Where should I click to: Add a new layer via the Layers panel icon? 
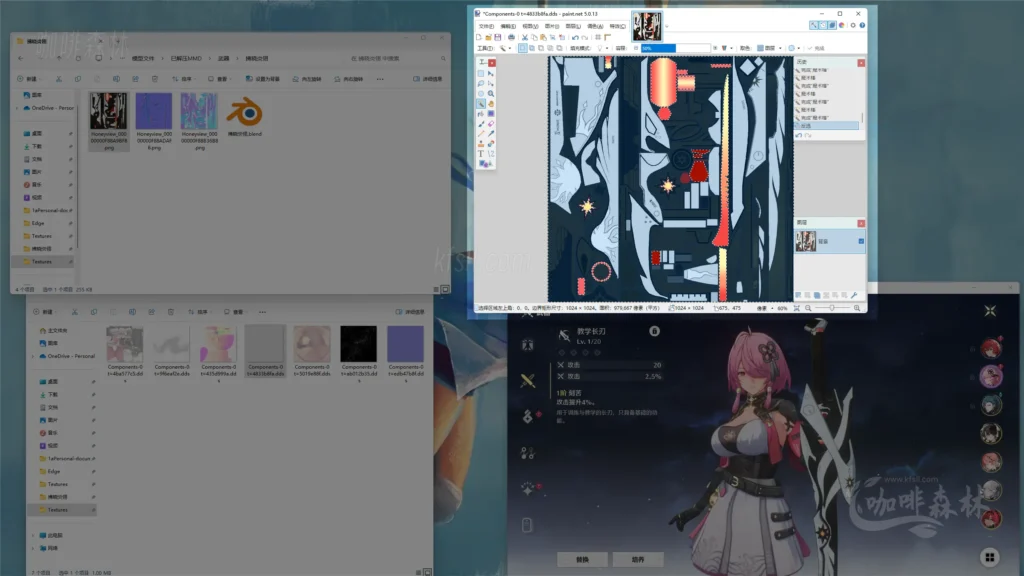click(x=798, y=294)
